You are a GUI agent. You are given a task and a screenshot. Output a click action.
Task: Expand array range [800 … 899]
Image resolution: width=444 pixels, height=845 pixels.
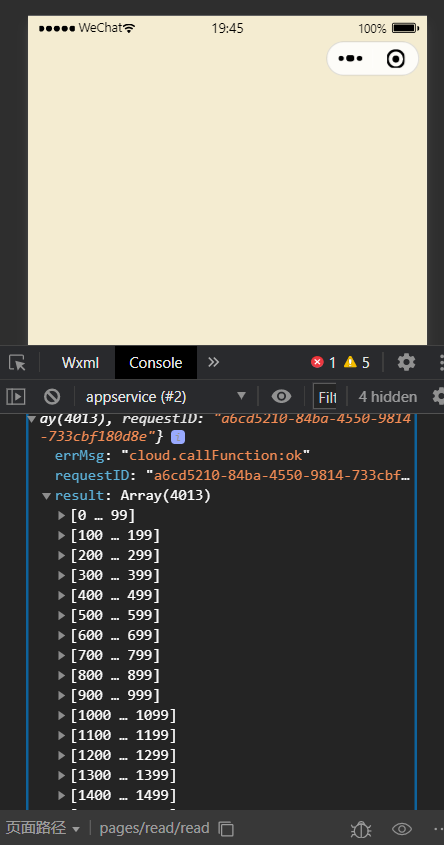(x=61, y=675)
